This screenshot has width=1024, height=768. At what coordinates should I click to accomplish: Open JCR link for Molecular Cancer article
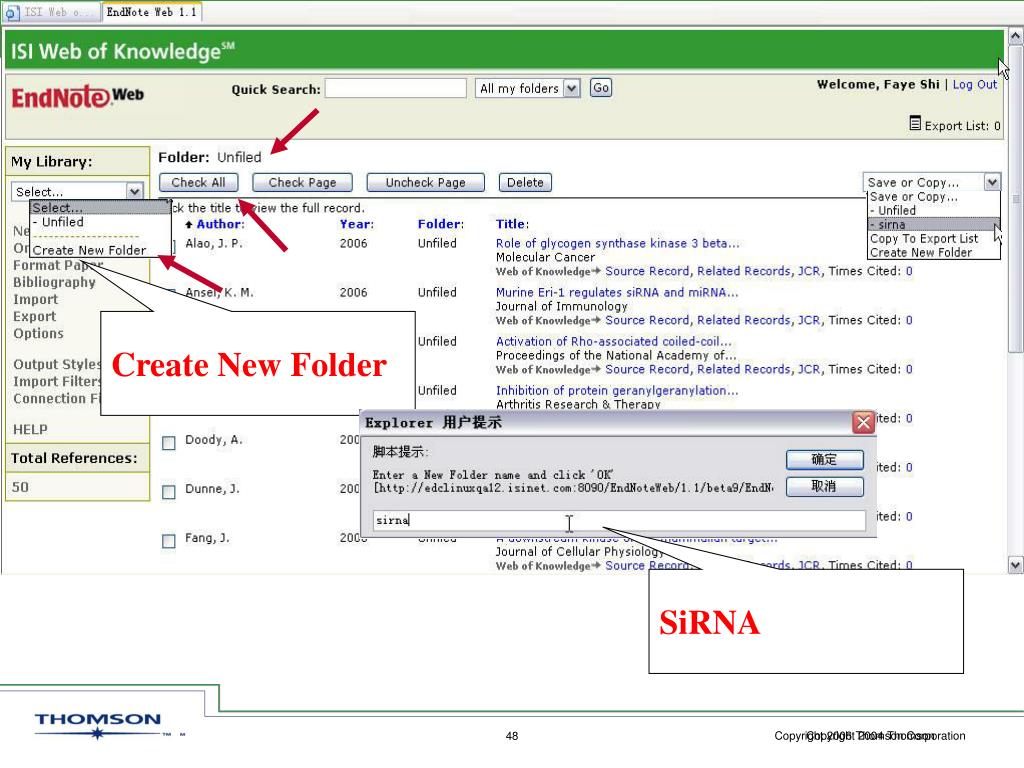pos(809,271)
